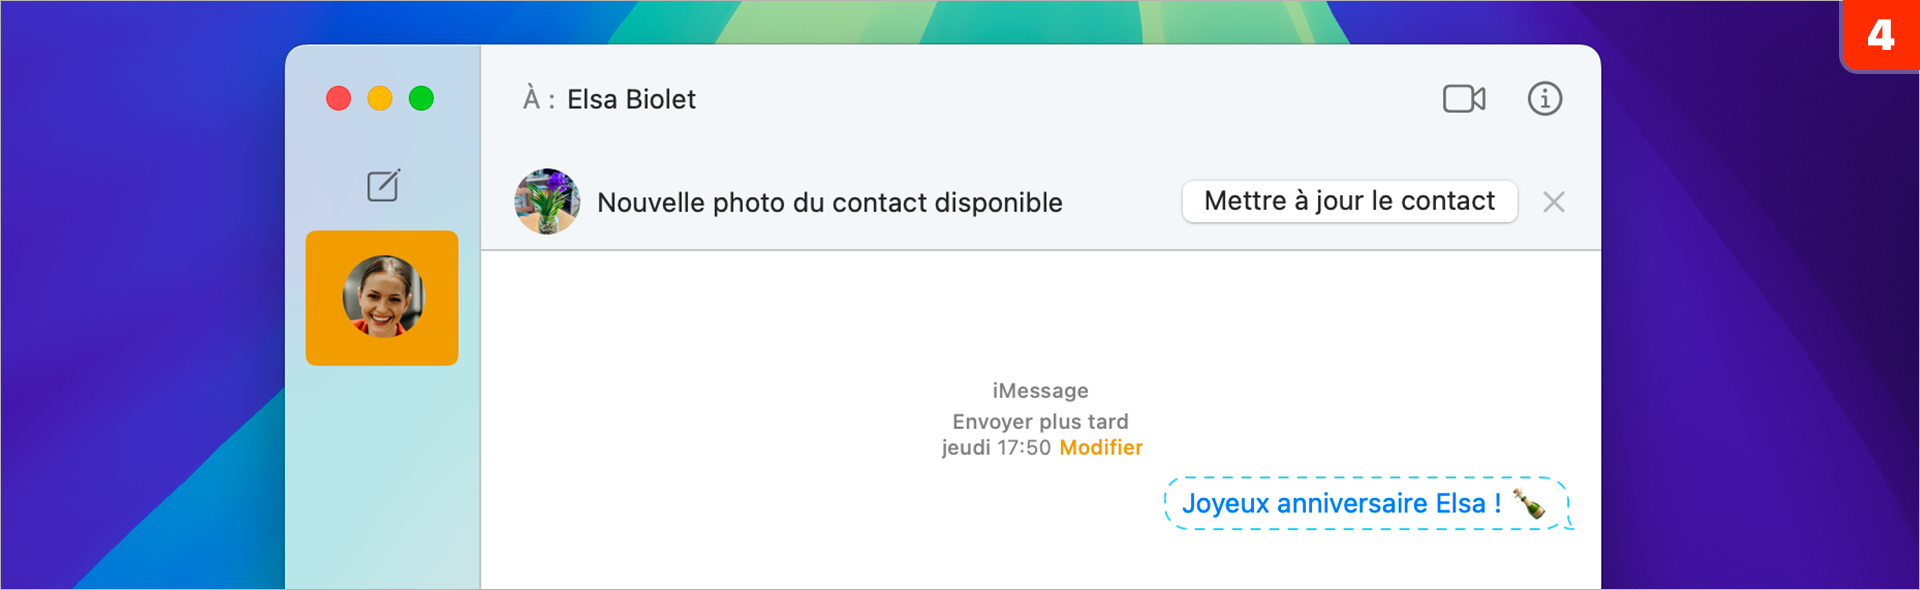Dismiss the new contact photo banner
This screenshot has height=590, width=1920.
point(1553,202)
